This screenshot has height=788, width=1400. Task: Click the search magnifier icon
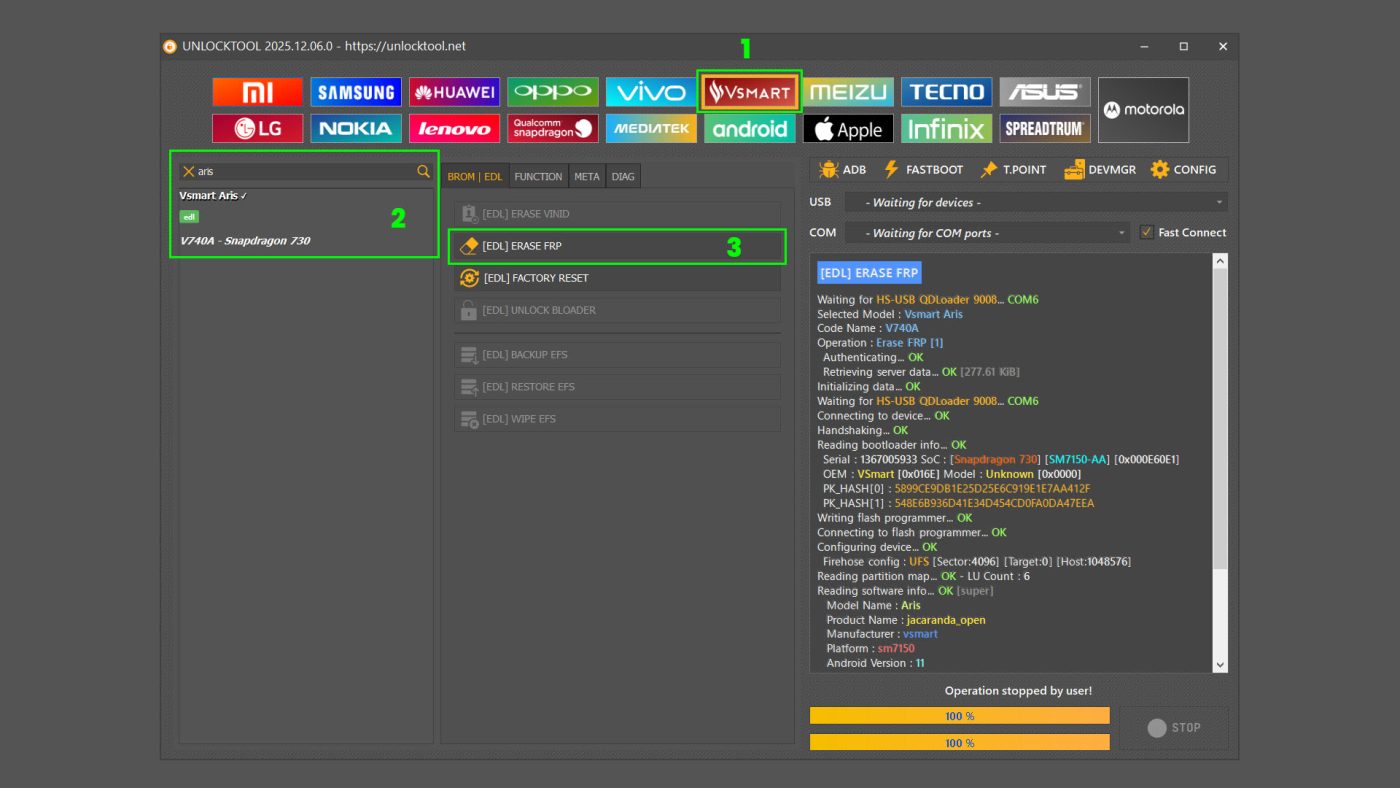[423, 172]
